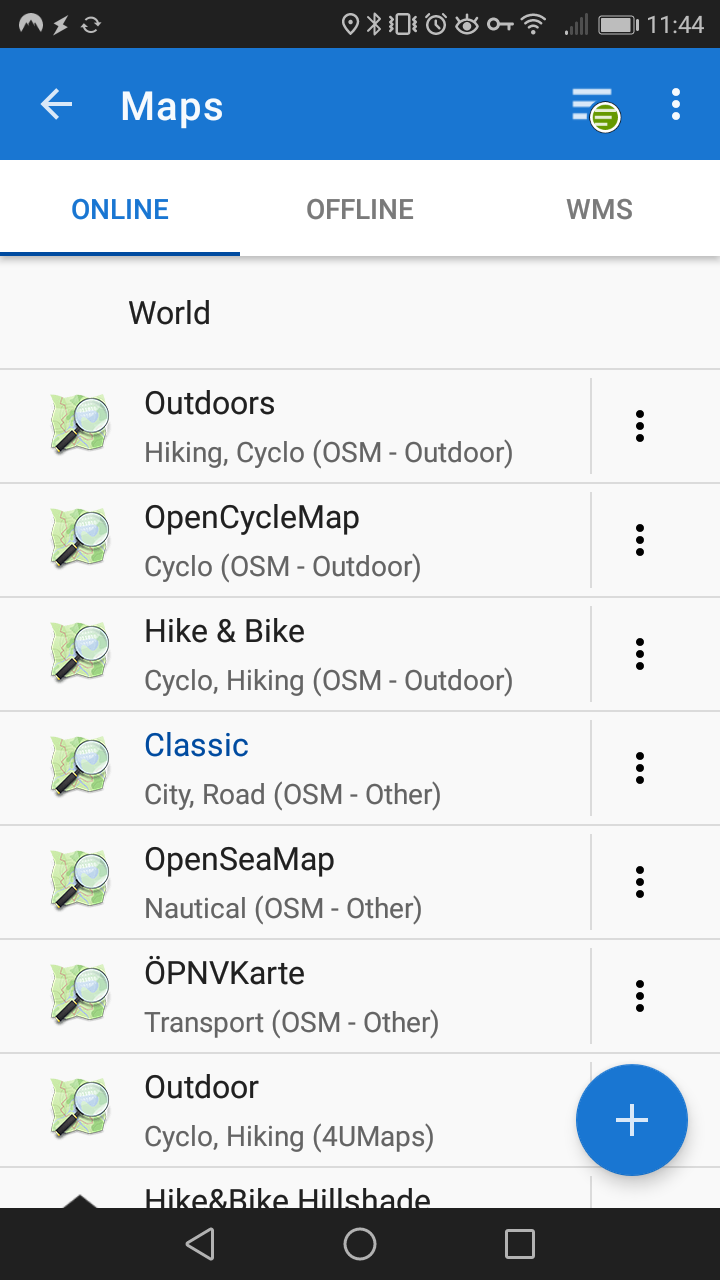
Task: Show more options for Classic map
Action: 640,768
